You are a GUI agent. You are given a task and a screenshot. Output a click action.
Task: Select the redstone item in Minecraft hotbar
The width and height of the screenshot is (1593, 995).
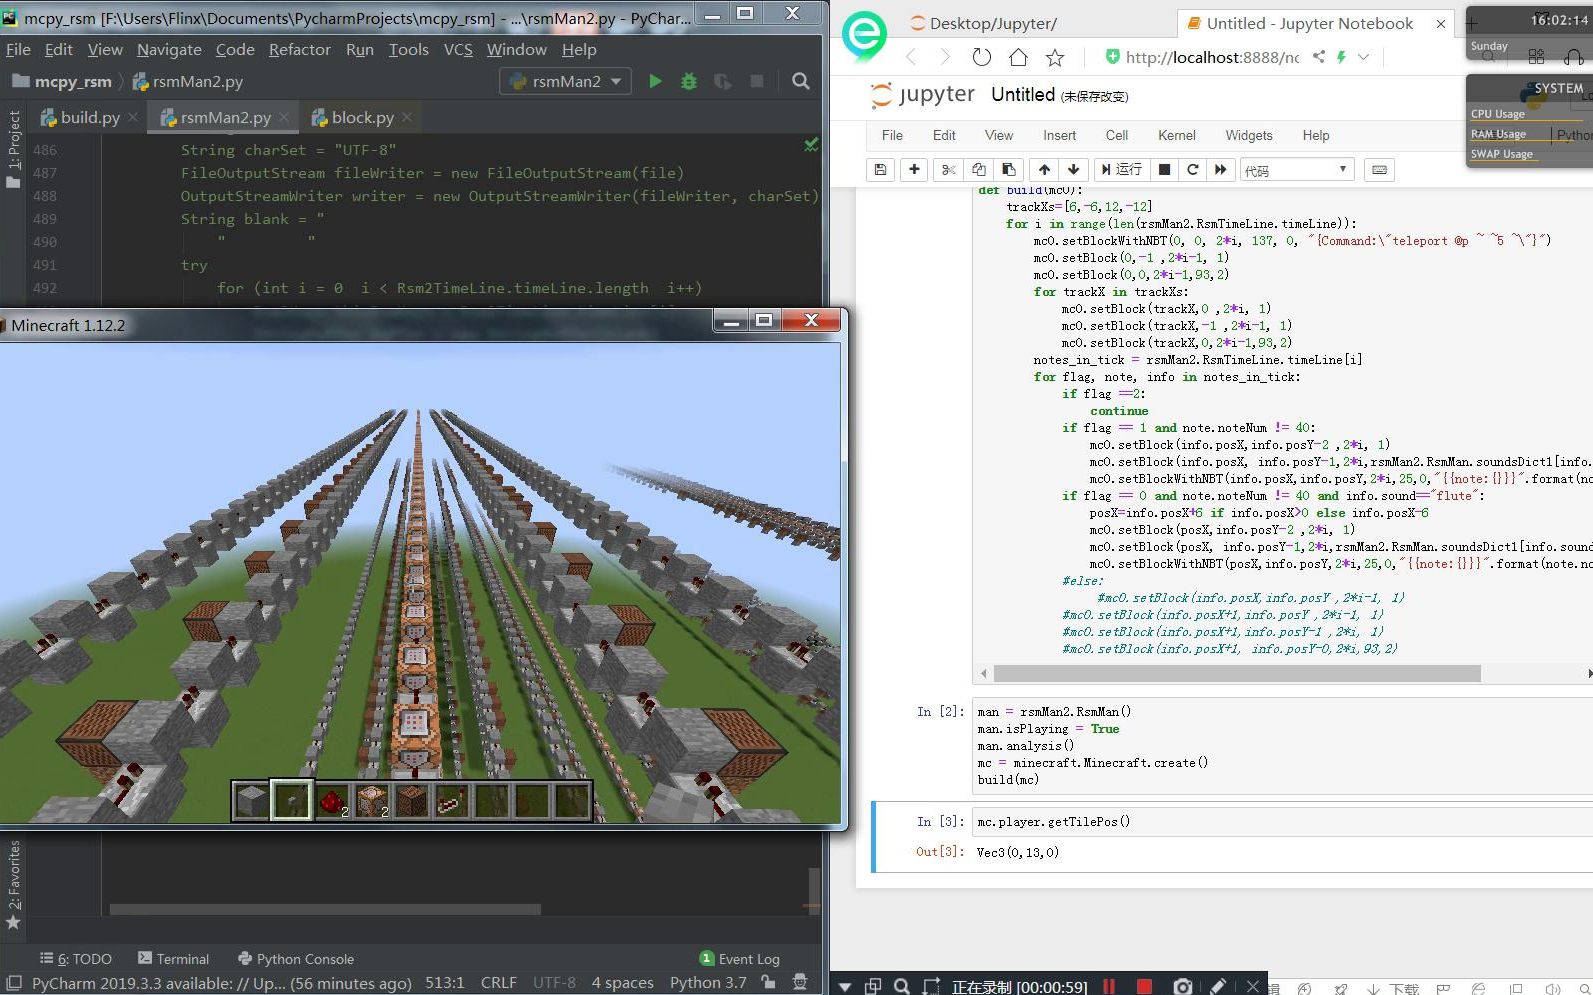point(332,801)
